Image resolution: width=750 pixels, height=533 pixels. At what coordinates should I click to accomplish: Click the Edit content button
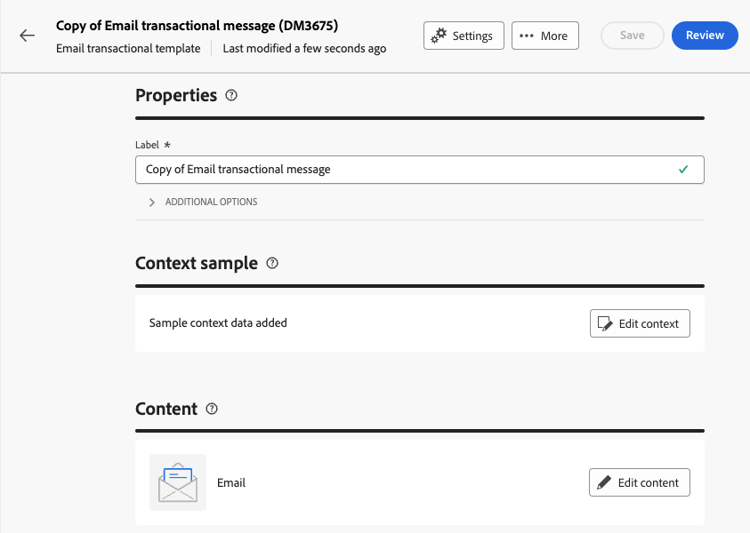639,482
